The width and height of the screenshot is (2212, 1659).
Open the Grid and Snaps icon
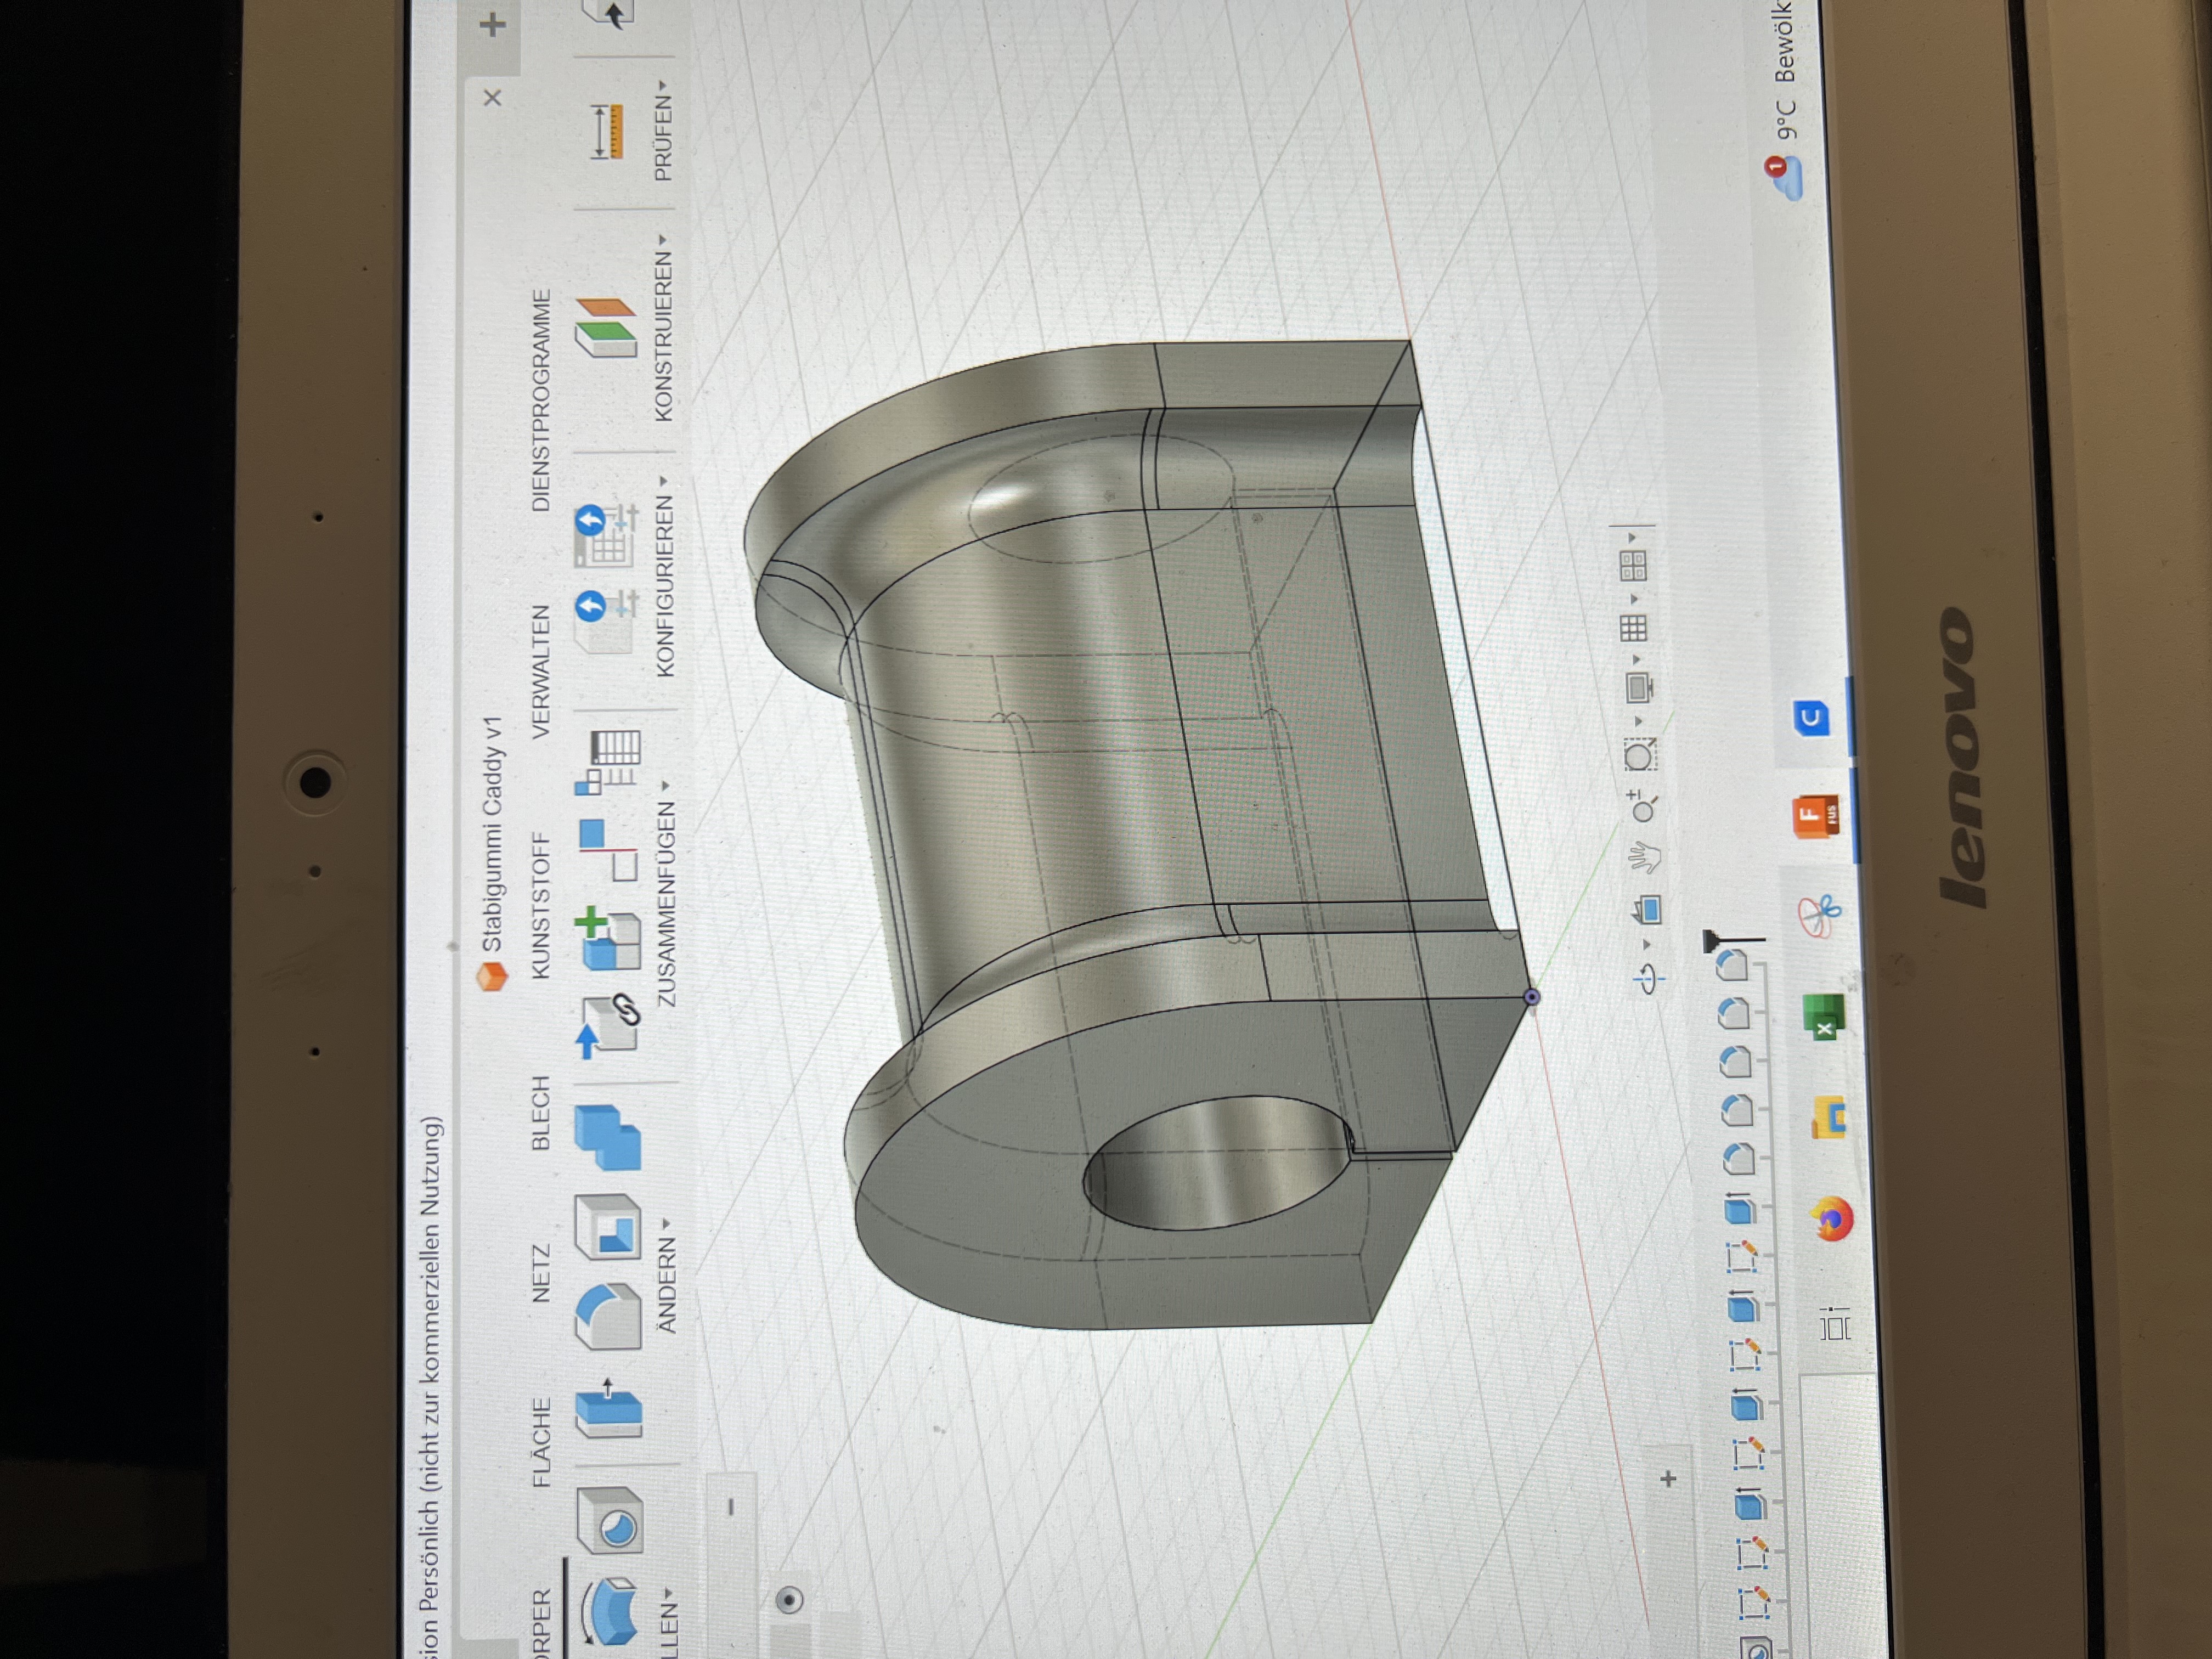pyautogui.click(x=1633, y=628)
